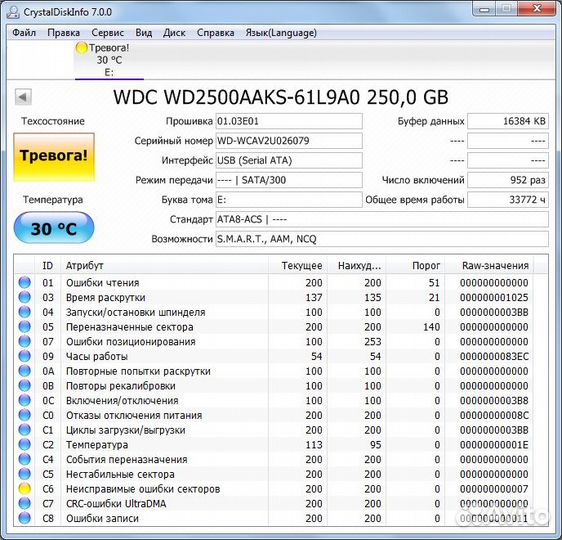Click the Стандарт field ATA8-ACS
Image resolution: width=562 pixels, height=540 pixels.
click(382, 219)
